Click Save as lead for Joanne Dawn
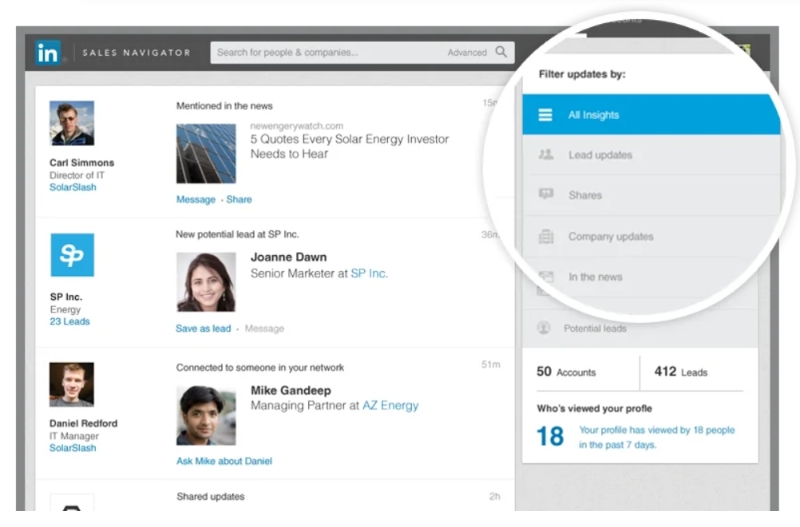The width and height of the screenshot is (800, 527). coord(203,328)
